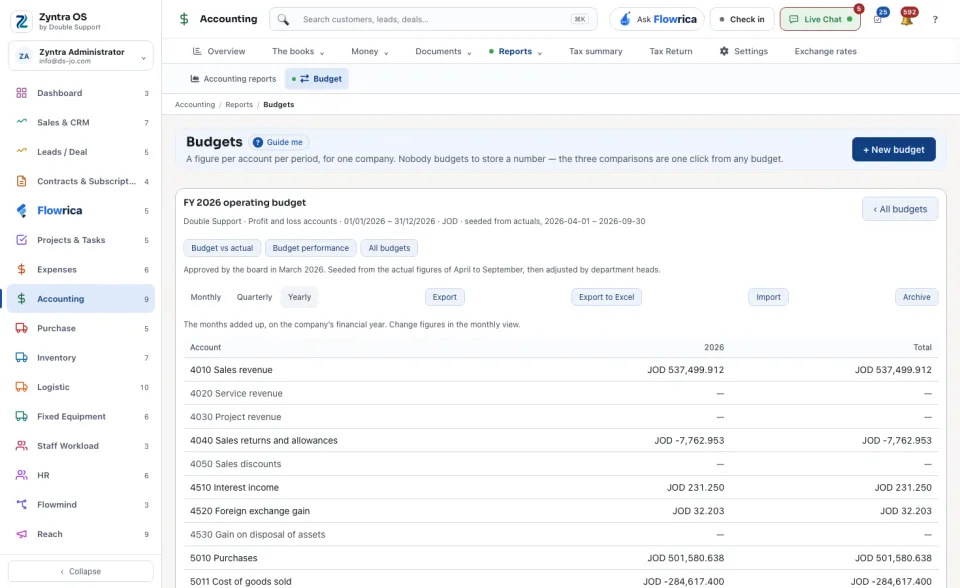Expand the Reports menu dropdown
Screen dimensions: 960x588
[516, 51]
